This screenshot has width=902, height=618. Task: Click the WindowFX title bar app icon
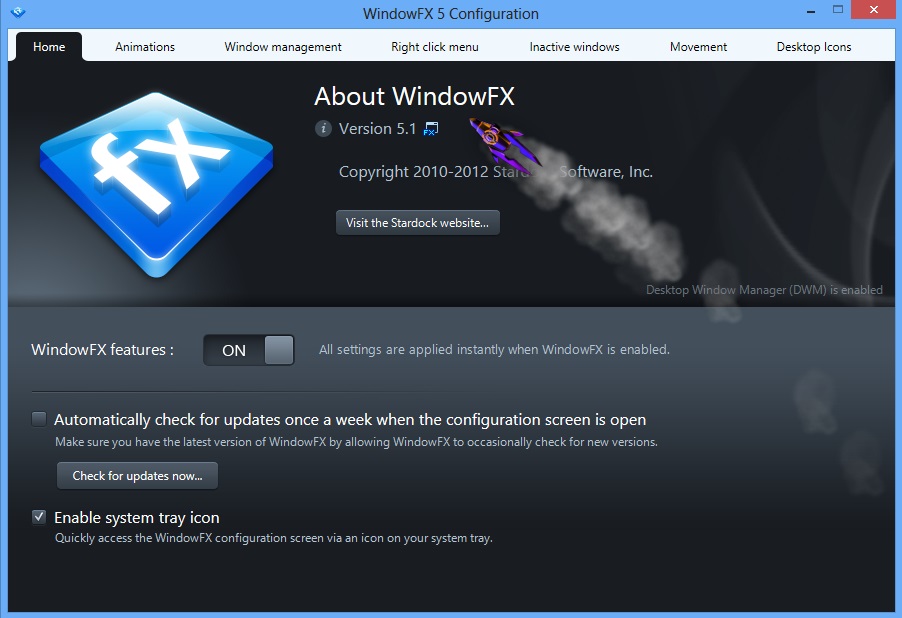point(18,12)
